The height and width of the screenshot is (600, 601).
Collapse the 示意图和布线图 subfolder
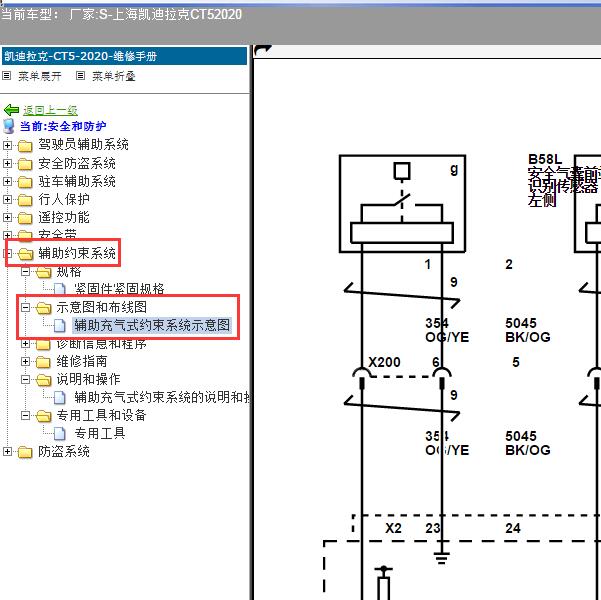25,307
